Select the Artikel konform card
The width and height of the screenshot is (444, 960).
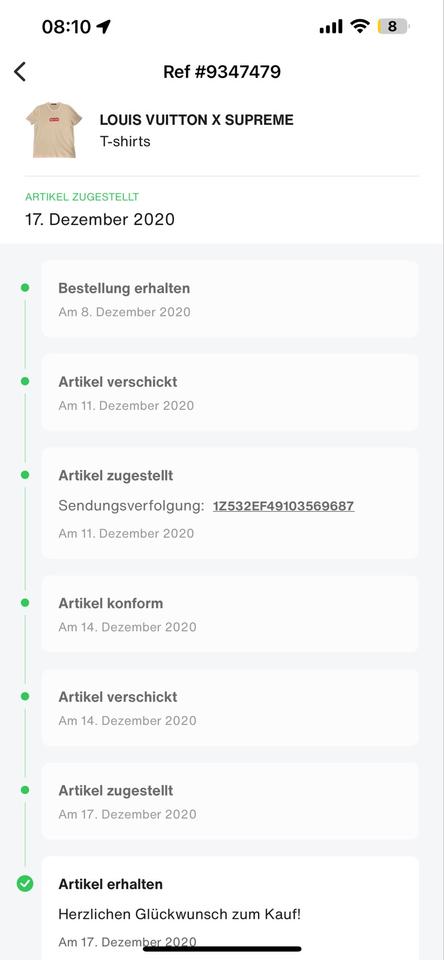(x=230, y=614)
